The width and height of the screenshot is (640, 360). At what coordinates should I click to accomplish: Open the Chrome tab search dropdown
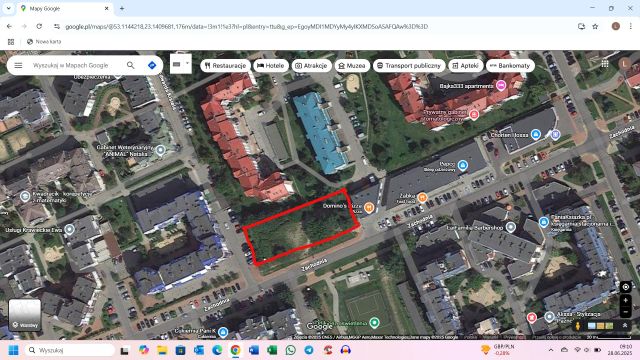(x=9, y=8)
